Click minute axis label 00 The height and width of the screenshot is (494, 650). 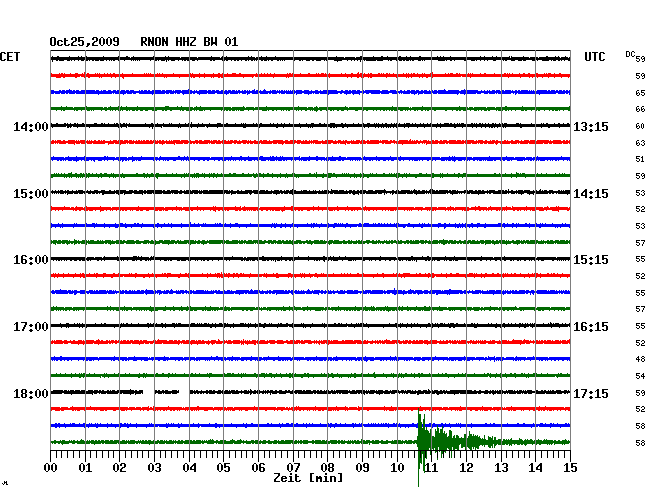(x=51, y=468)
